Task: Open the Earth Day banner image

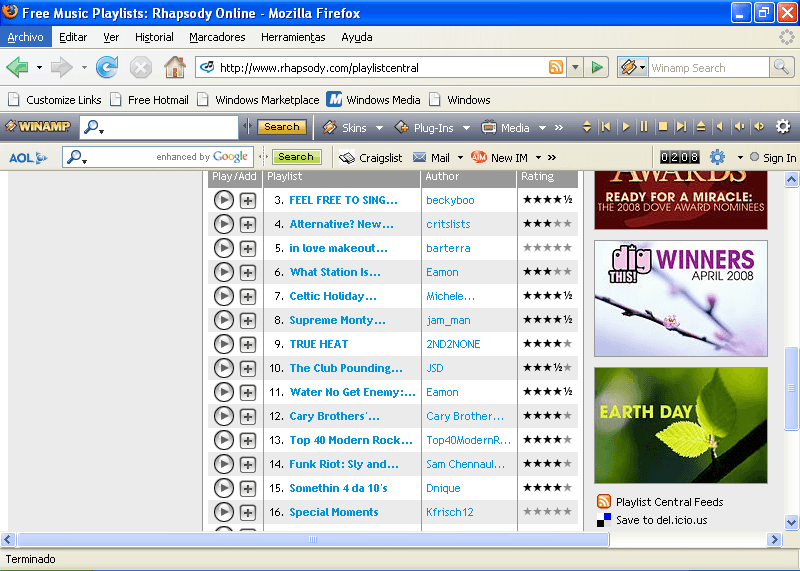Action: 681,425
